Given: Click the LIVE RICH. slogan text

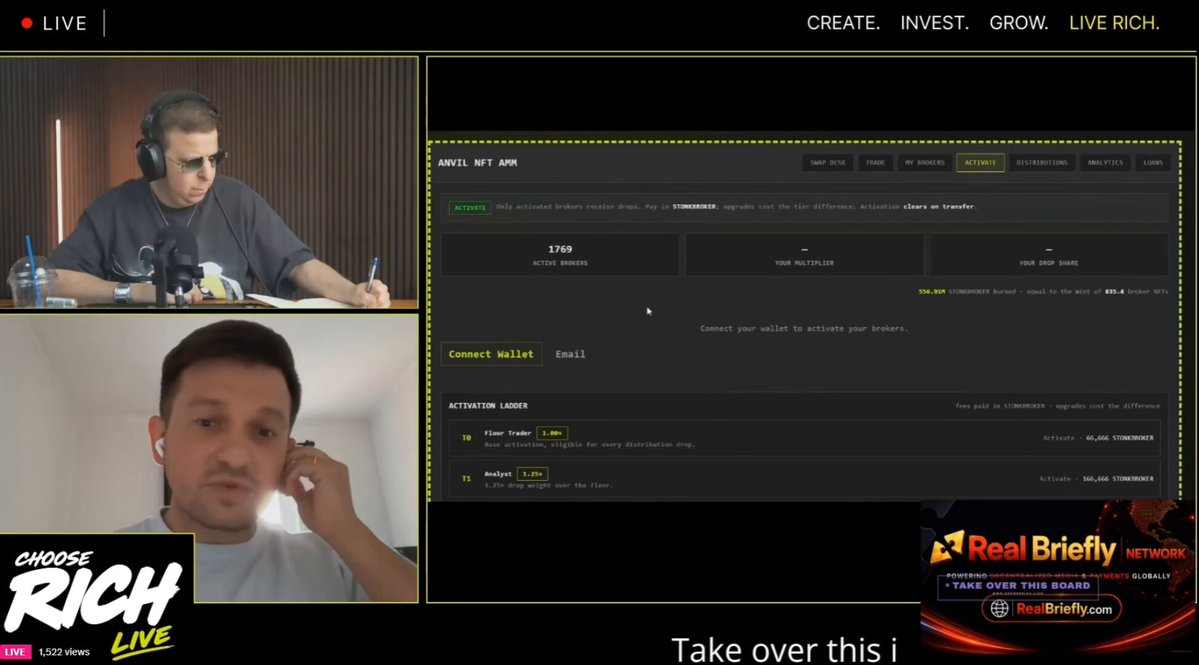Looking at the screenshot, I should (1114, 23).
